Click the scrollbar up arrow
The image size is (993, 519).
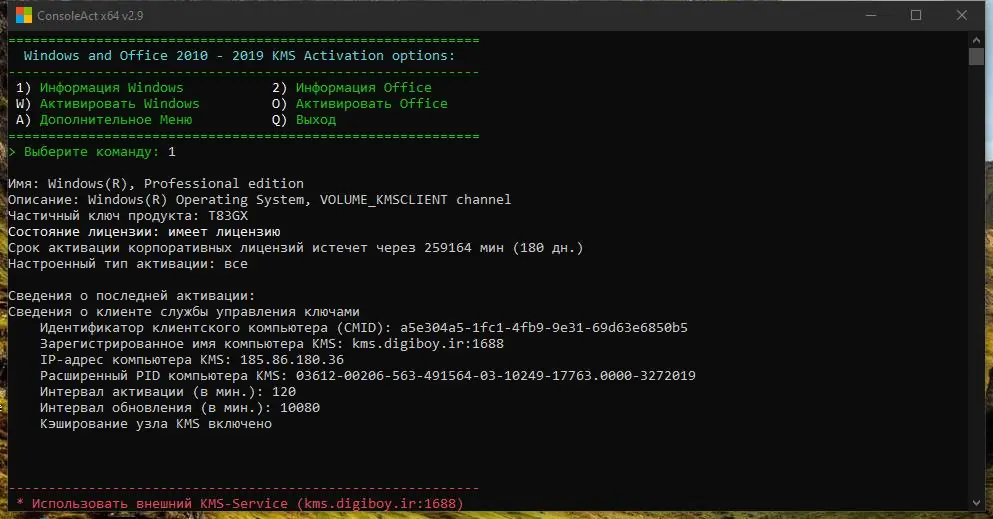tap(977, 39)
